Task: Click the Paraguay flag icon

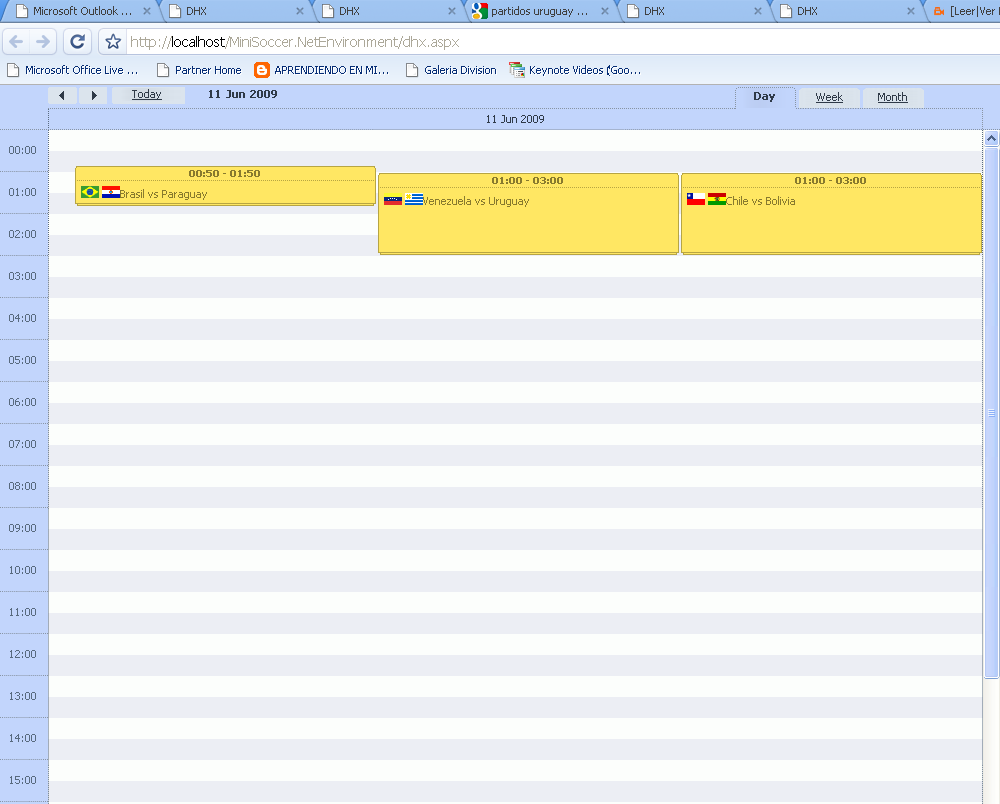Action: click(111, 192)
